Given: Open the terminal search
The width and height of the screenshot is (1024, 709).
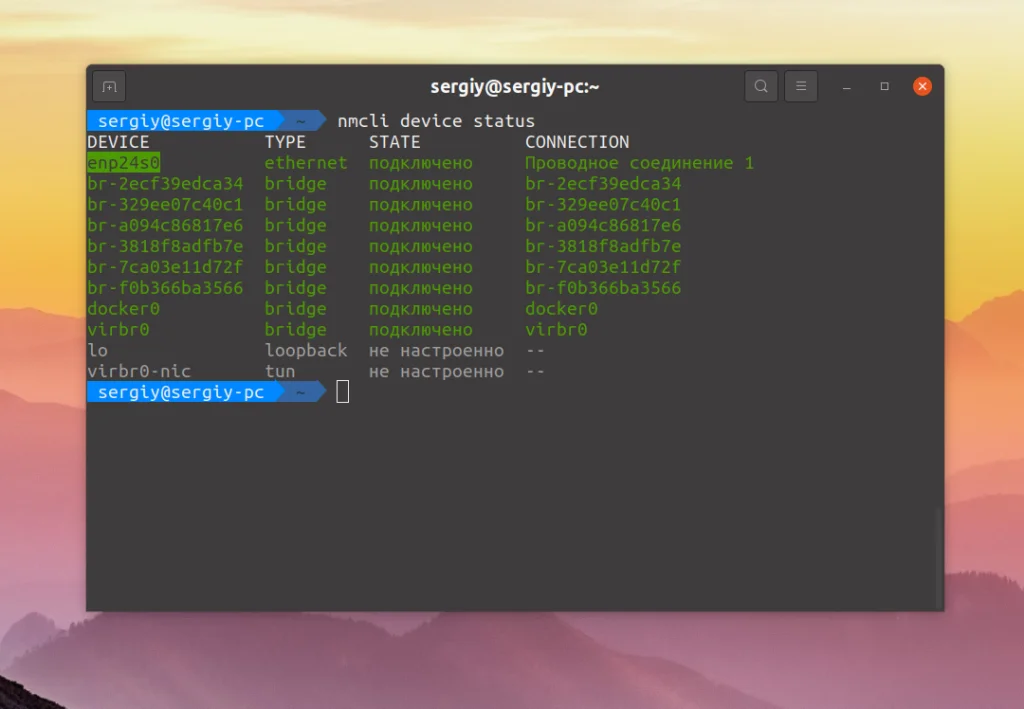Looking at the screenshot, I should coord(761,86).
